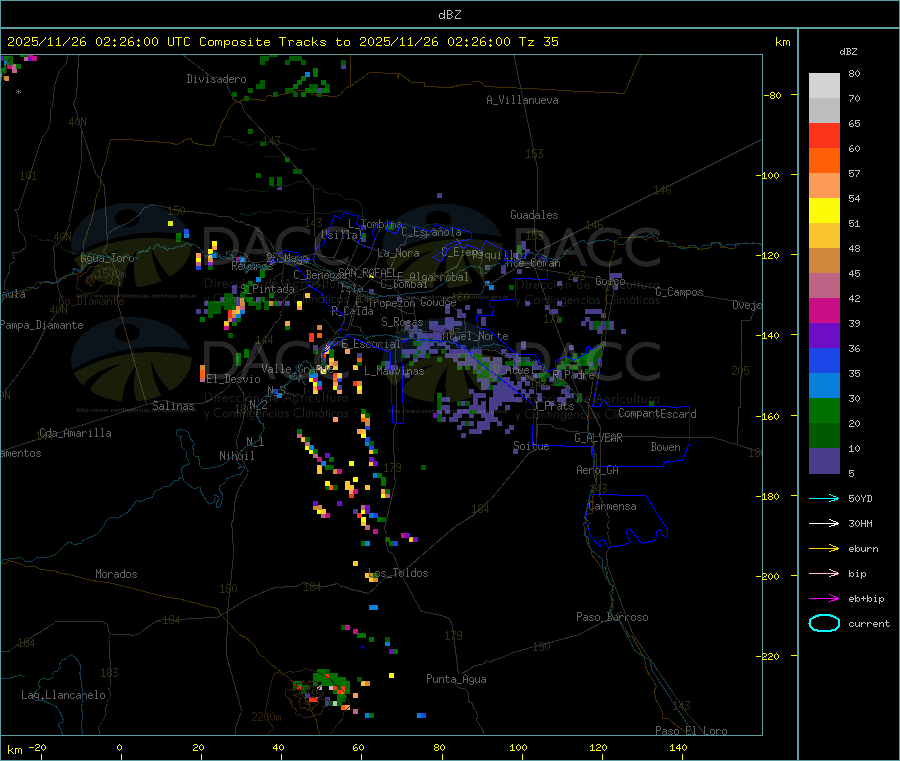Select the slate purple 5-10 dBZ swatch
Screen dimensions: 900x761
824,461
